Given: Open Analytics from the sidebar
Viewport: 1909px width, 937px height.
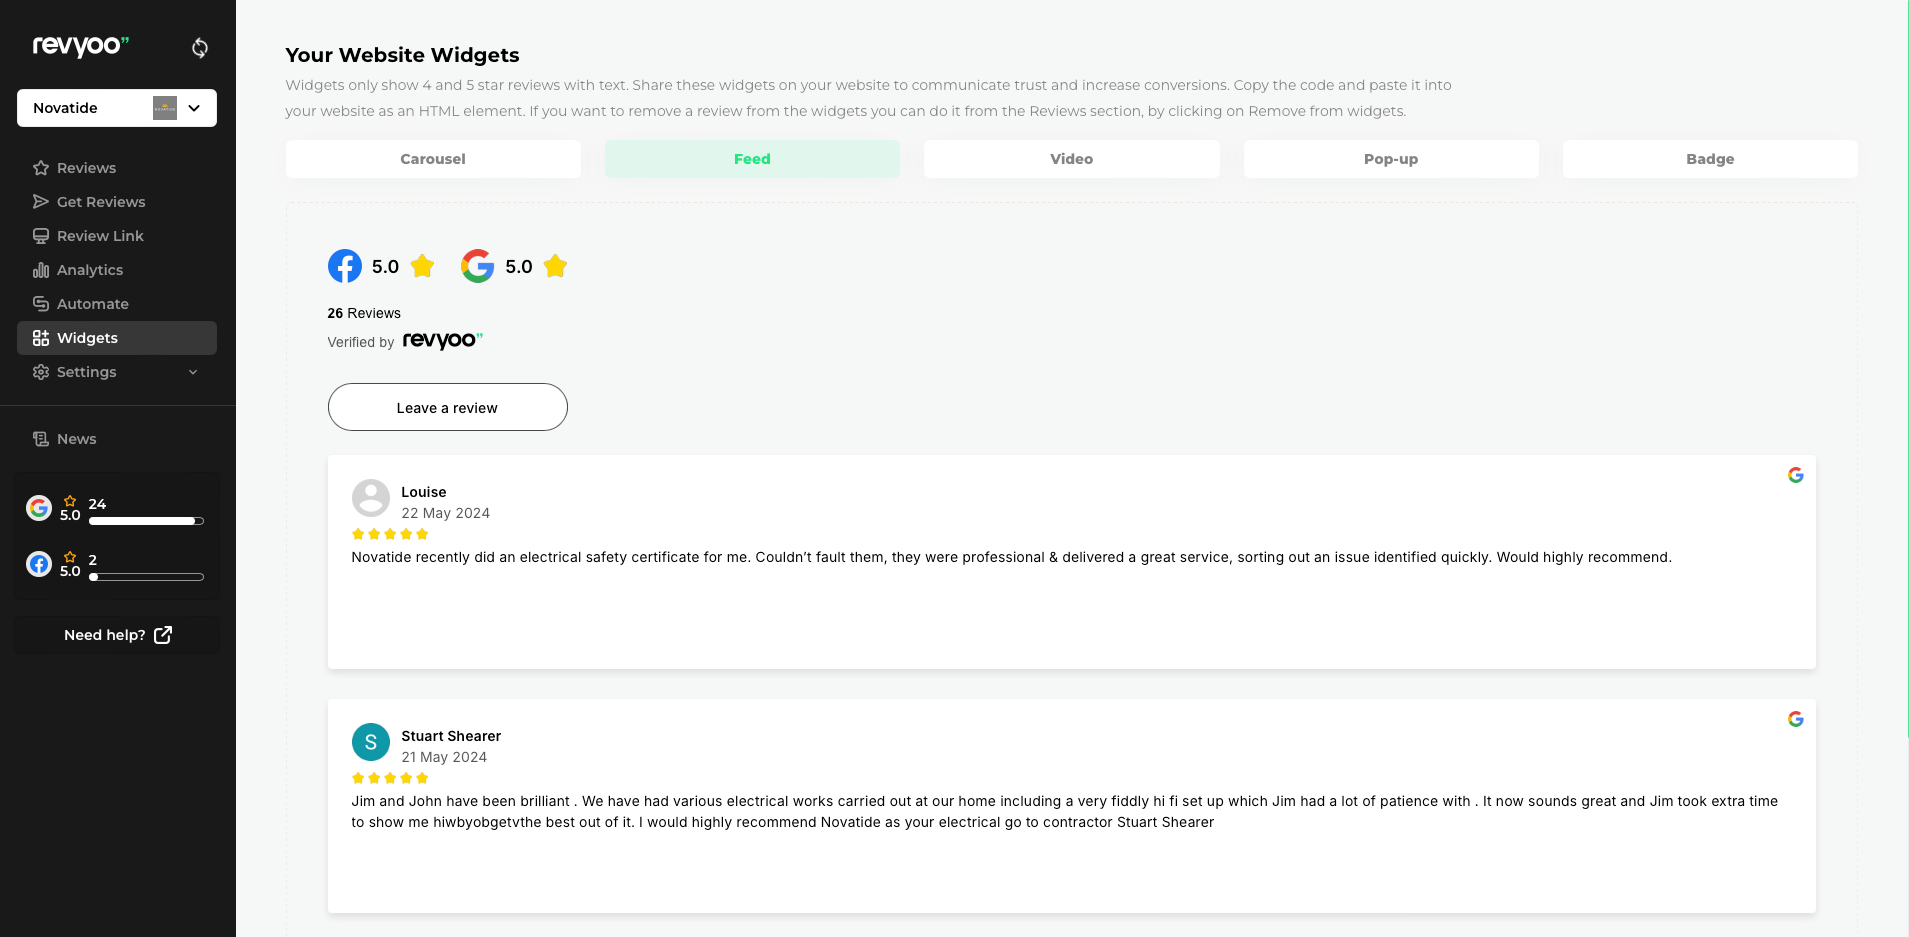Looking at the screenshot, I should tap(117, 270).
